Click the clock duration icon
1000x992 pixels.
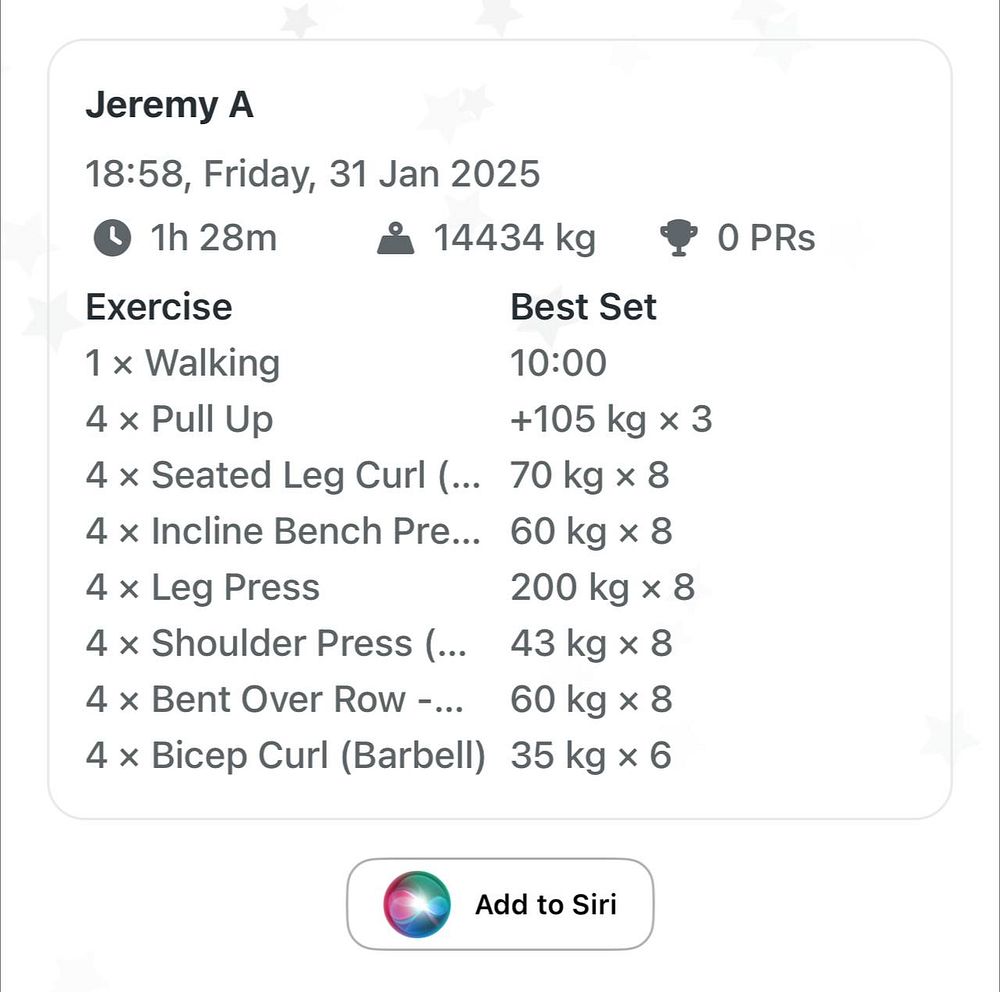click(111, 239)
